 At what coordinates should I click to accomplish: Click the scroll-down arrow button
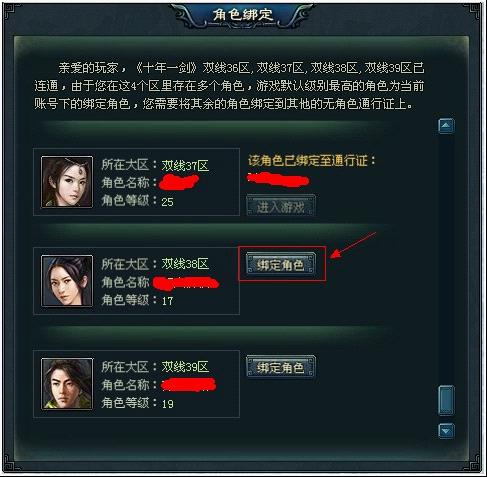coord(446,431)
